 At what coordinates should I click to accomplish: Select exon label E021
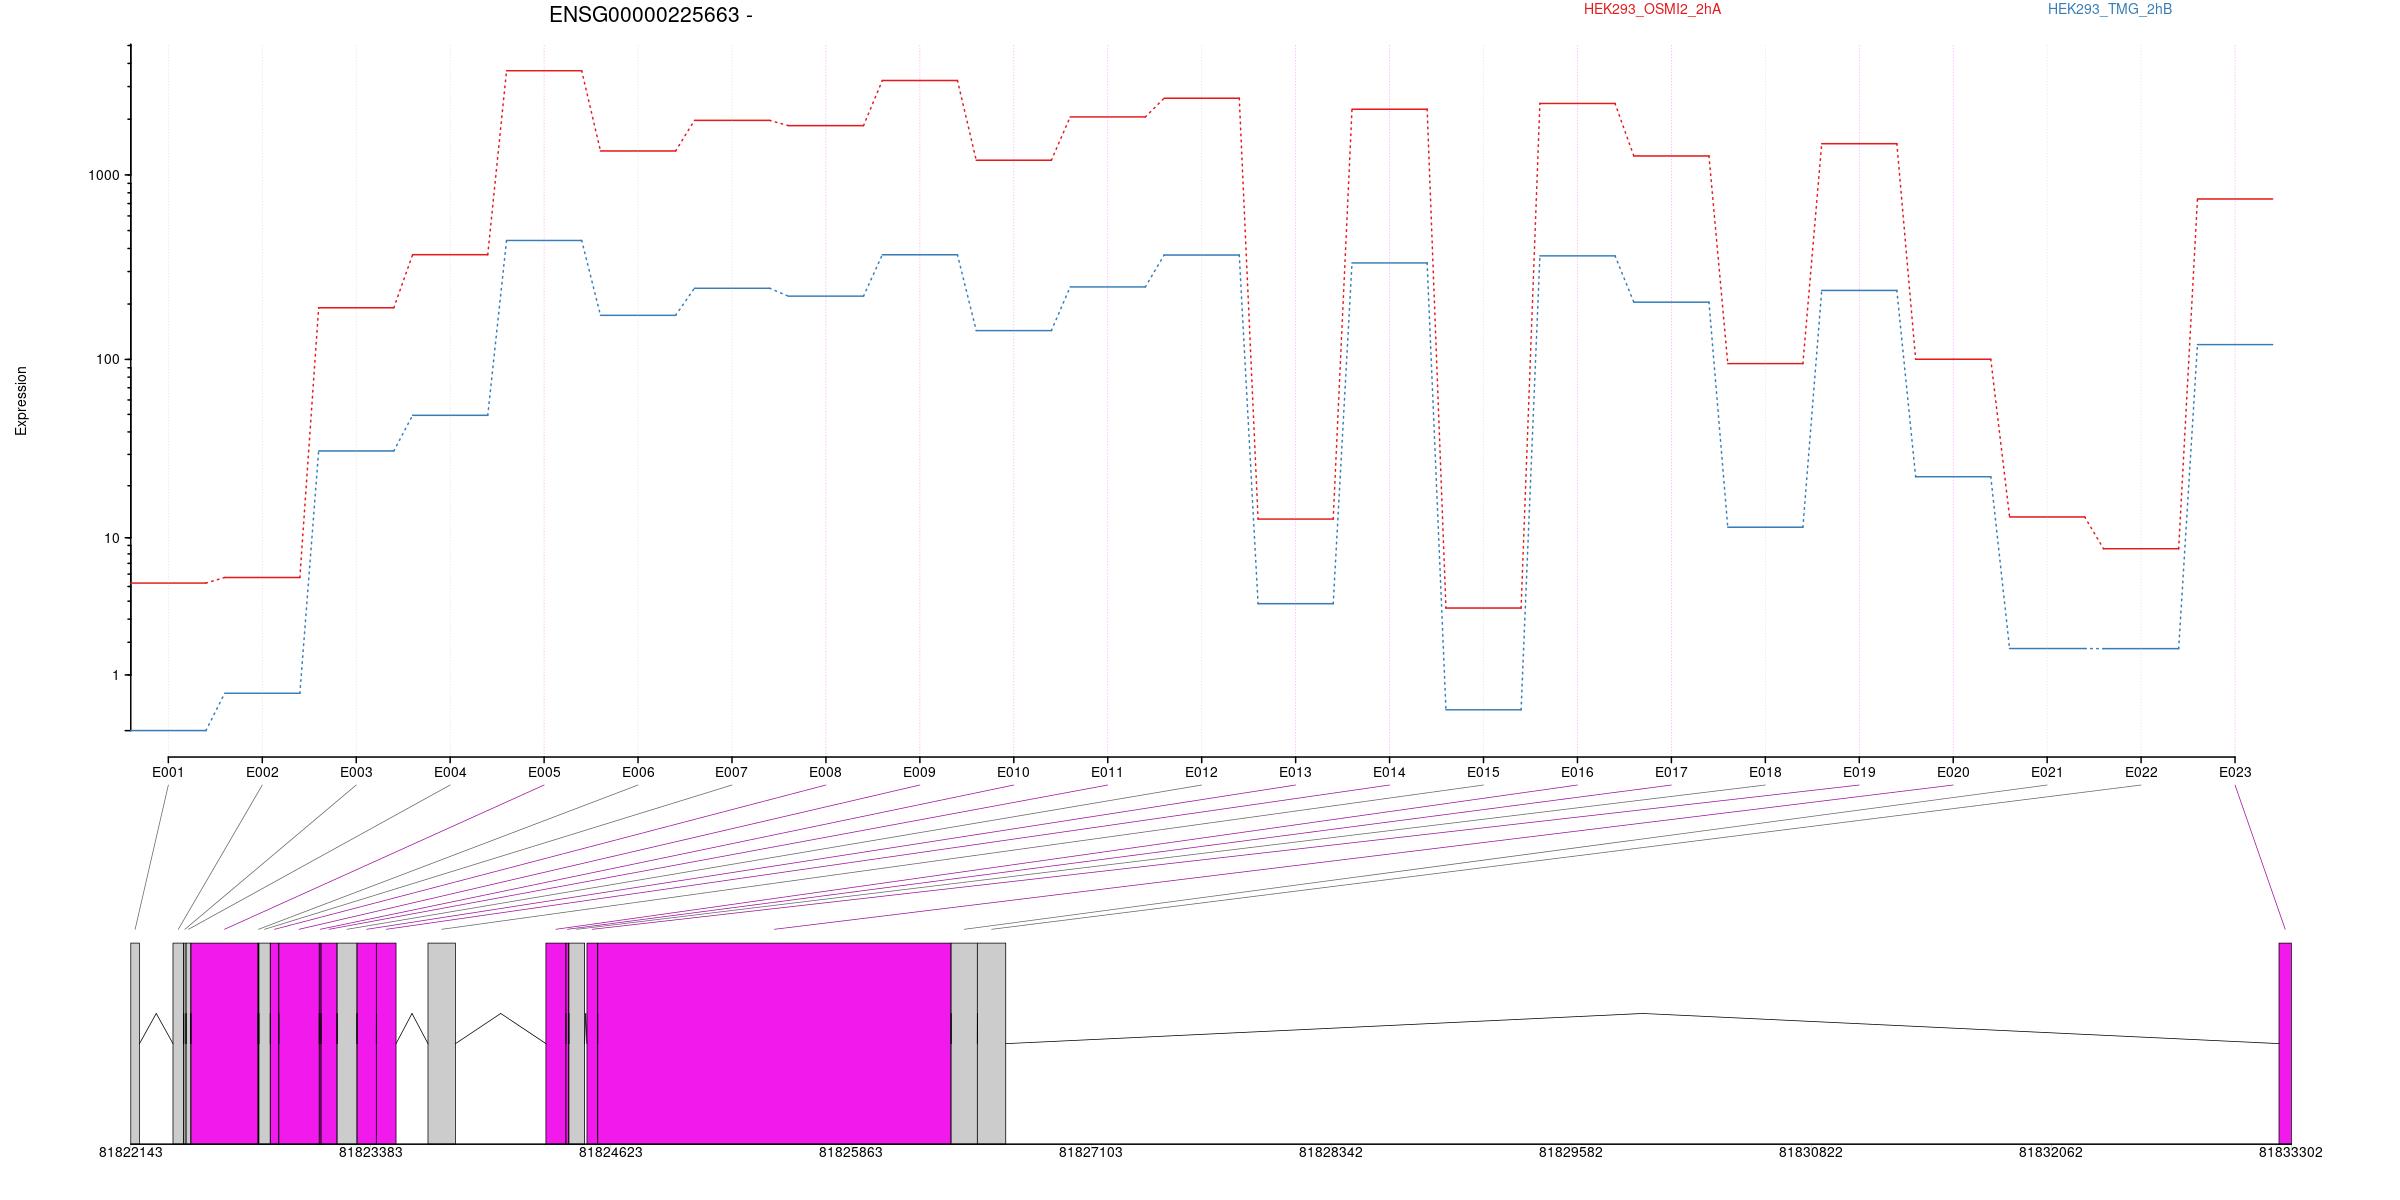pyautogui.click(x=2047, y=772)
